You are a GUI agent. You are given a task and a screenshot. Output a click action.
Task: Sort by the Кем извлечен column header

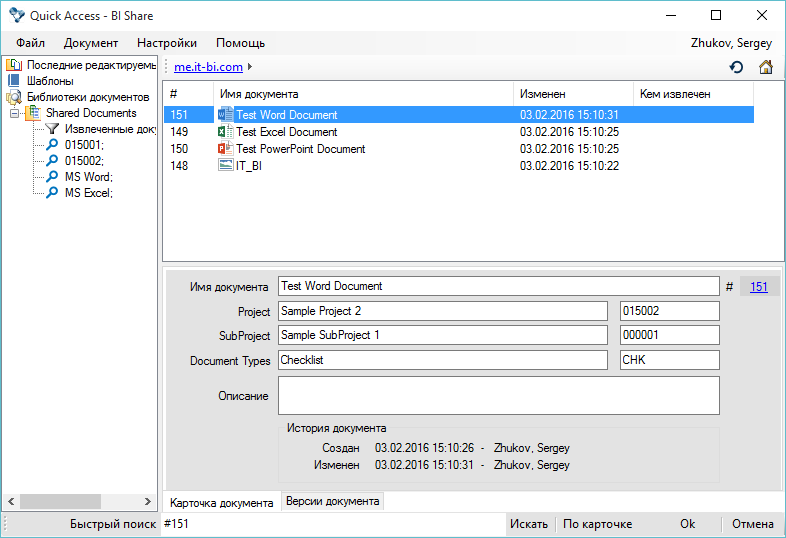point(694,94)
